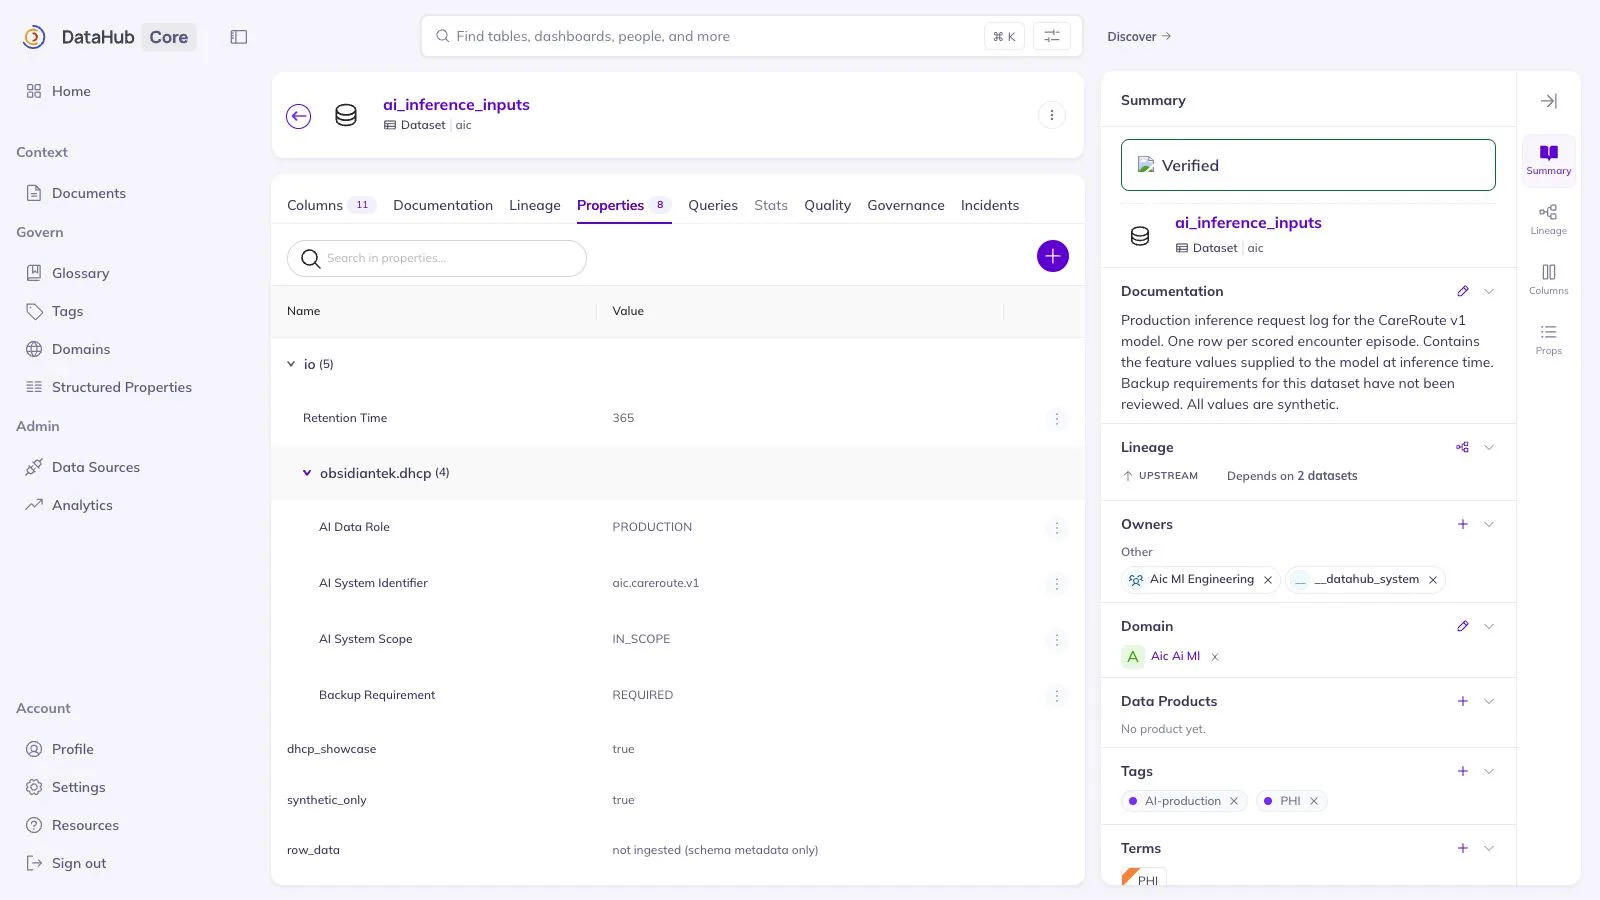This screenshot has height=900, width=1600.
Task: Add an owner with plus icon
Action: [1462, 524]
